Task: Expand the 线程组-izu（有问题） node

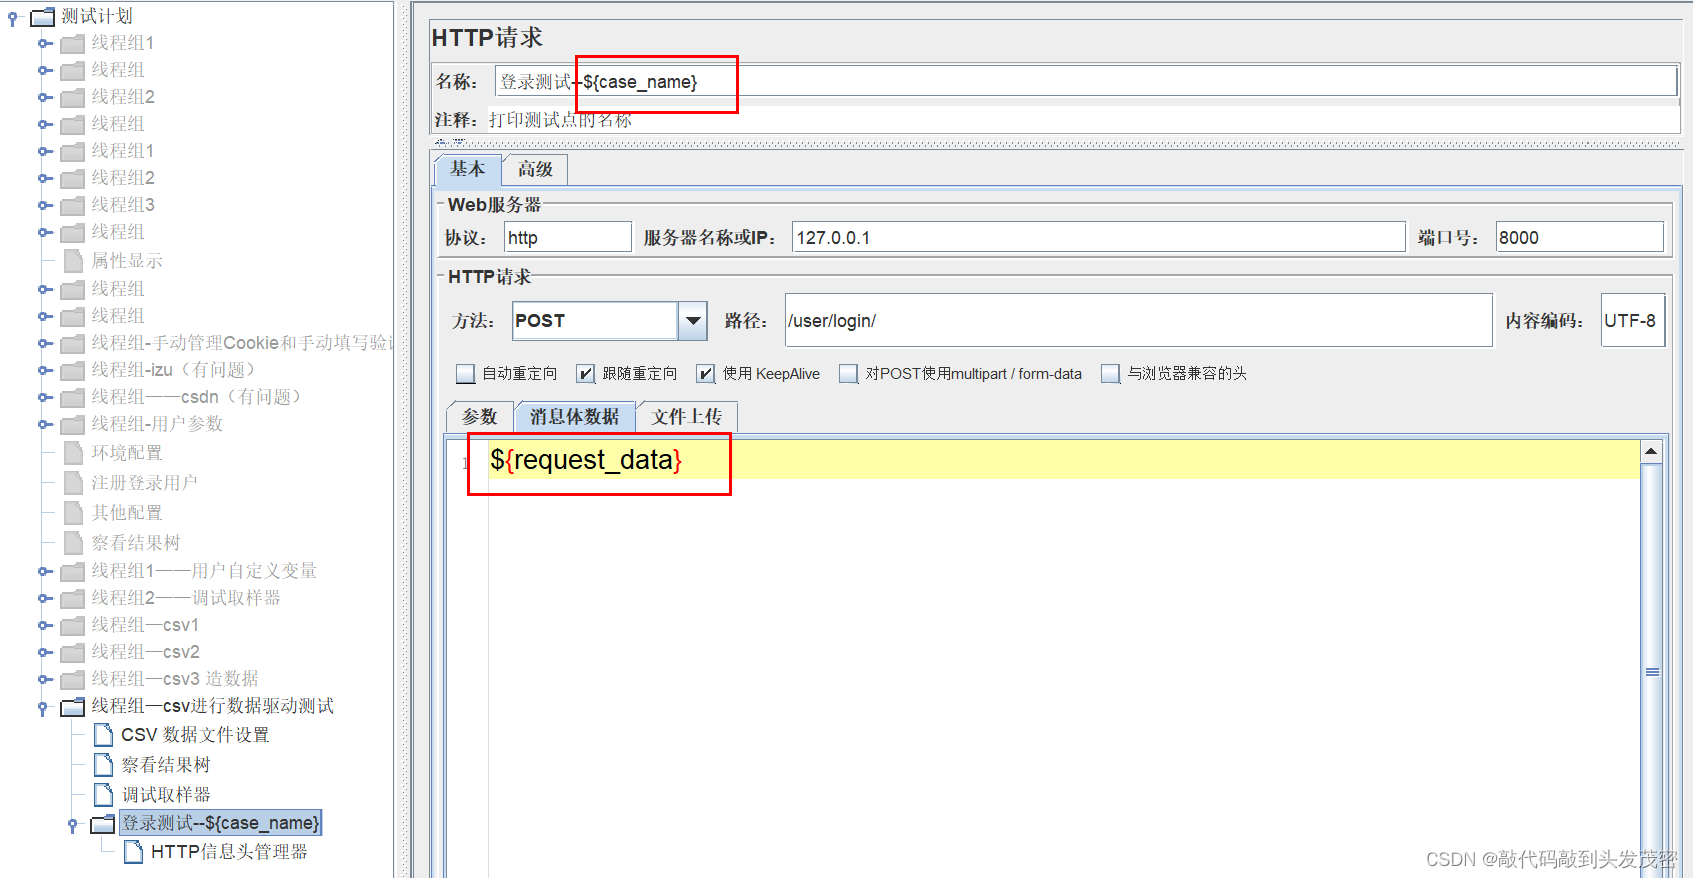Action: click(x=45, y=370)
